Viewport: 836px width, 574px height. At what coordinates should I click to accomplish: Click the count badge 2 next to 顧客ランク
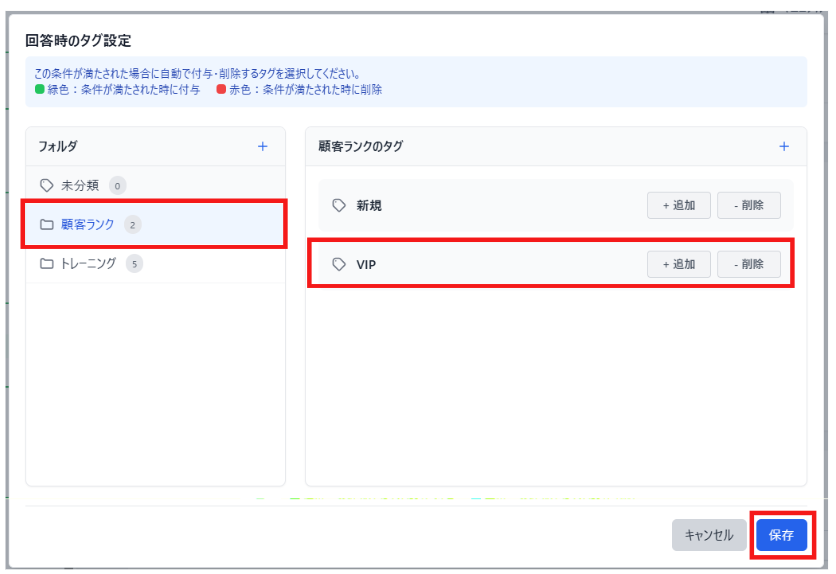point(133,225)
